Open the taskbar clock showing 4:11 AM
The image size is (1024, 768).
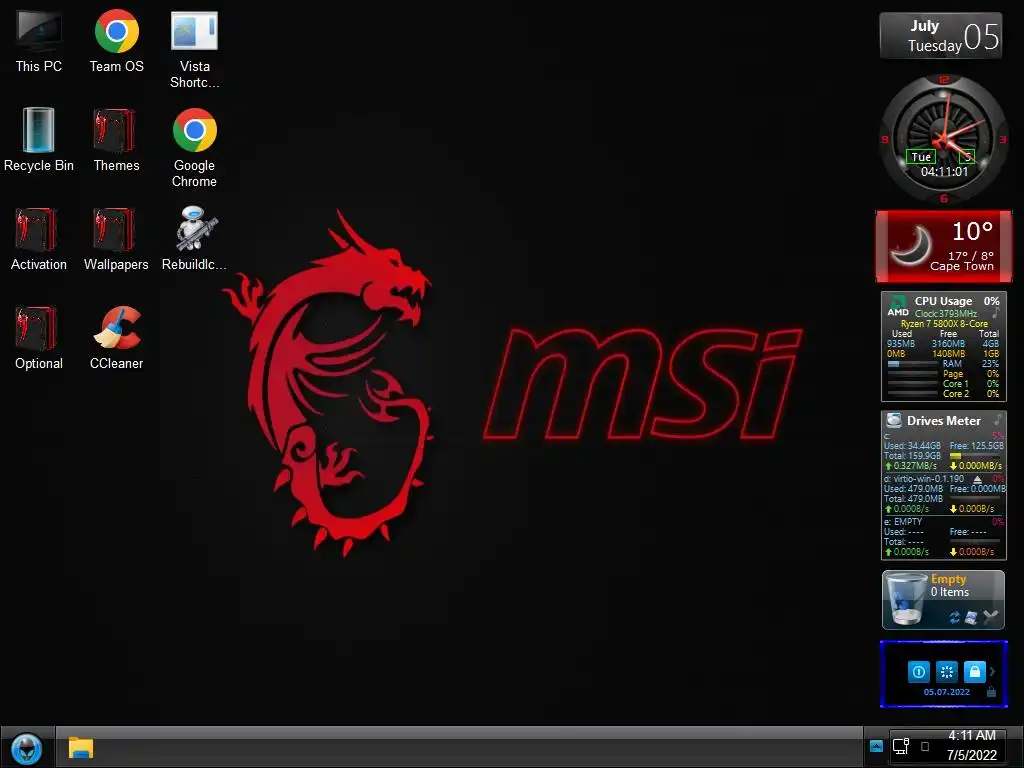[x=972, y=745]
